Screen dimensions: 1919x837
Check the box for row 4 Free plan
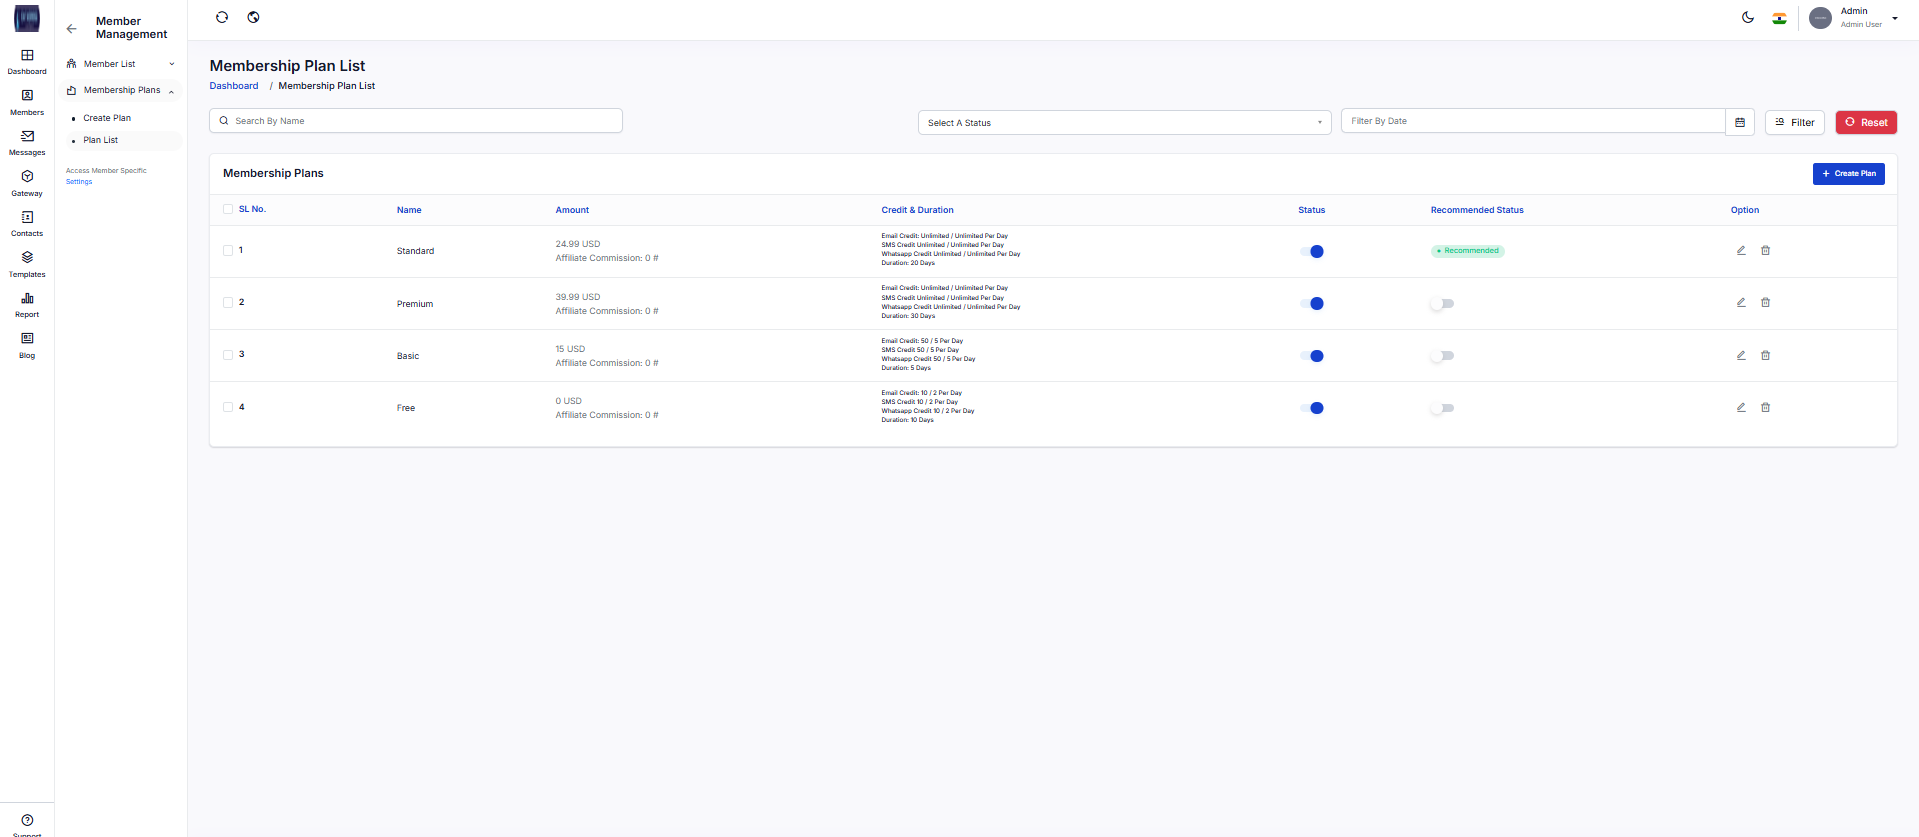pyautogui.click(x=228, y=407)
